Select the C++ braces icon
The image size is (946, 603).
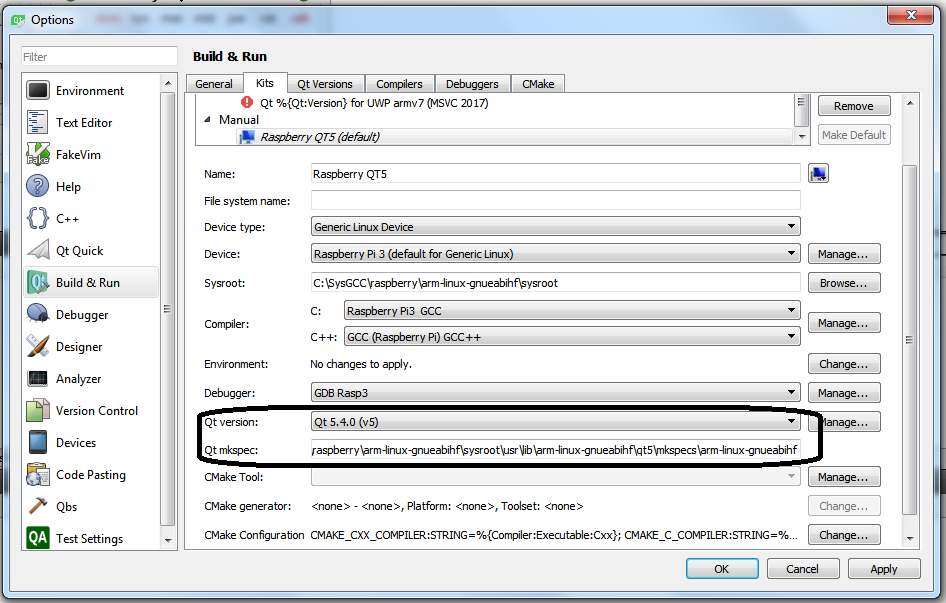coord(37,219)
